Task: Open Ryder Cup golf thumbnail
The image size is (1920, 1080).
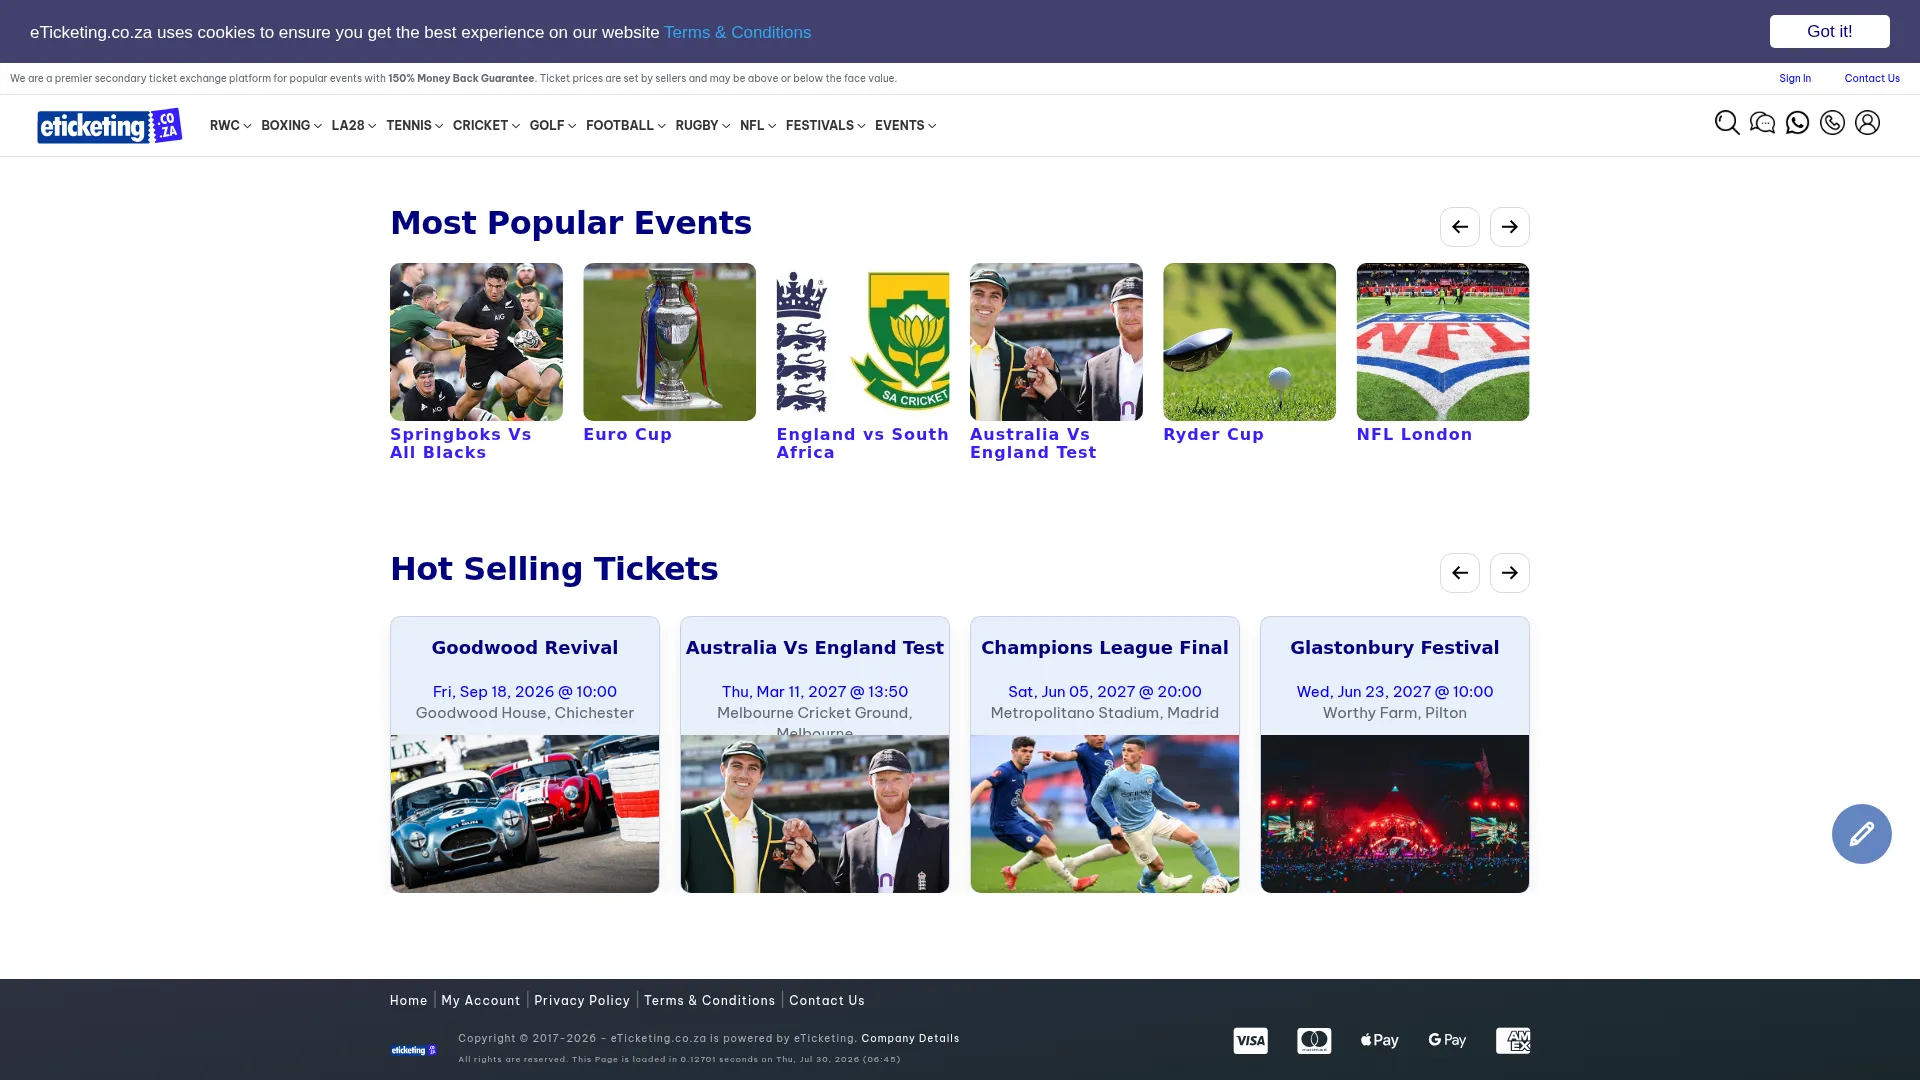Action: pyautogui.click(x=1249, y=342)
